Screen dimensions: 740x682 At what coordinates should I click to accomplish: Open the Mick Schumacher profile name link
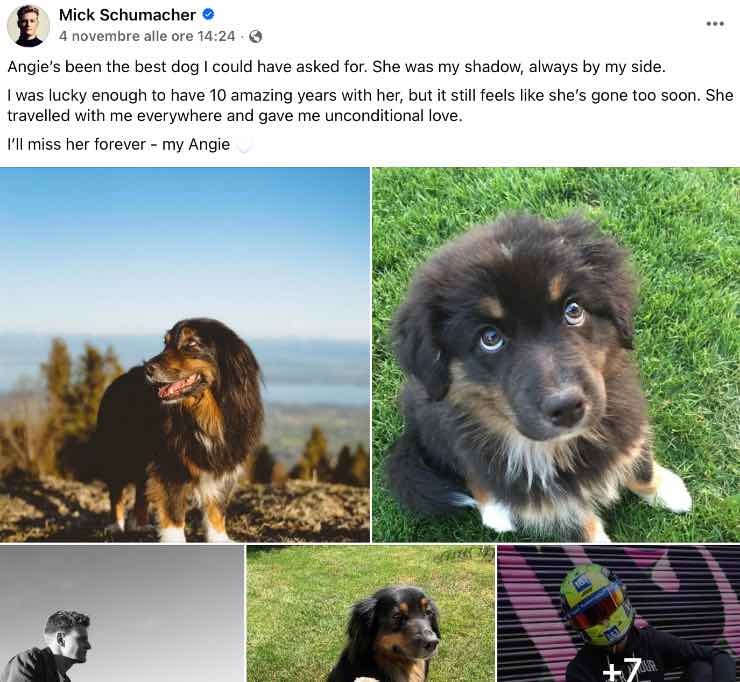[x=127, y=15]
